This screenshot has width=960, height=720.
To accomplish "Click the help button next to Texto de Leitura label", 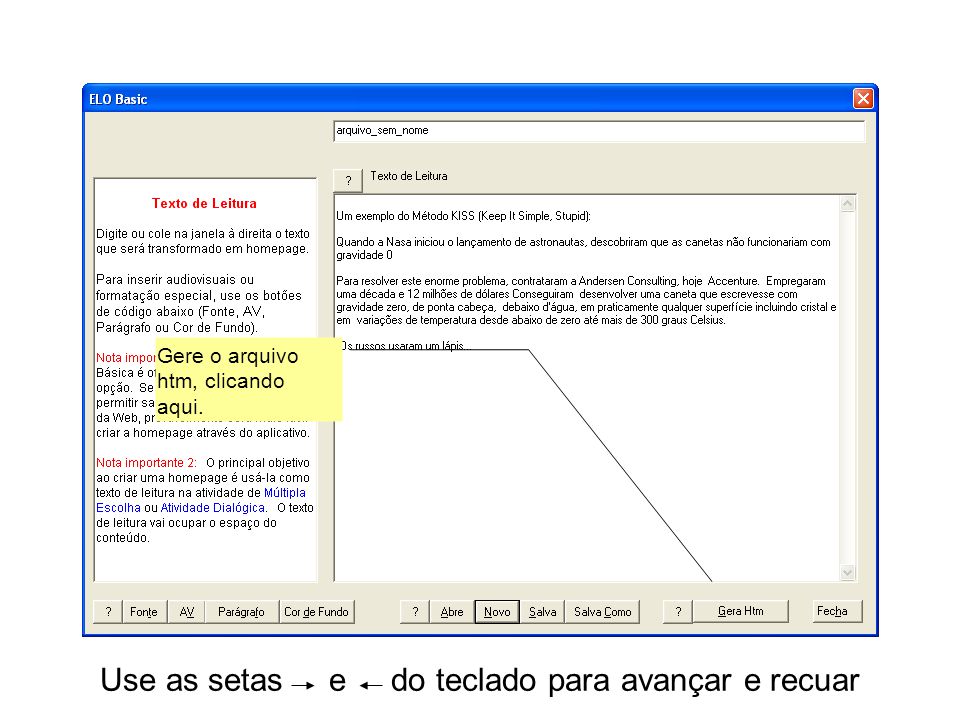I will pos(348,180).
